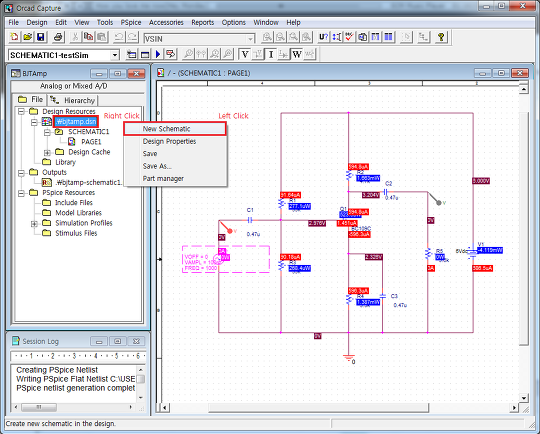Choose Save As... in the context menu
This screenshot has height=434, width=540.
(x=175, y=166)
